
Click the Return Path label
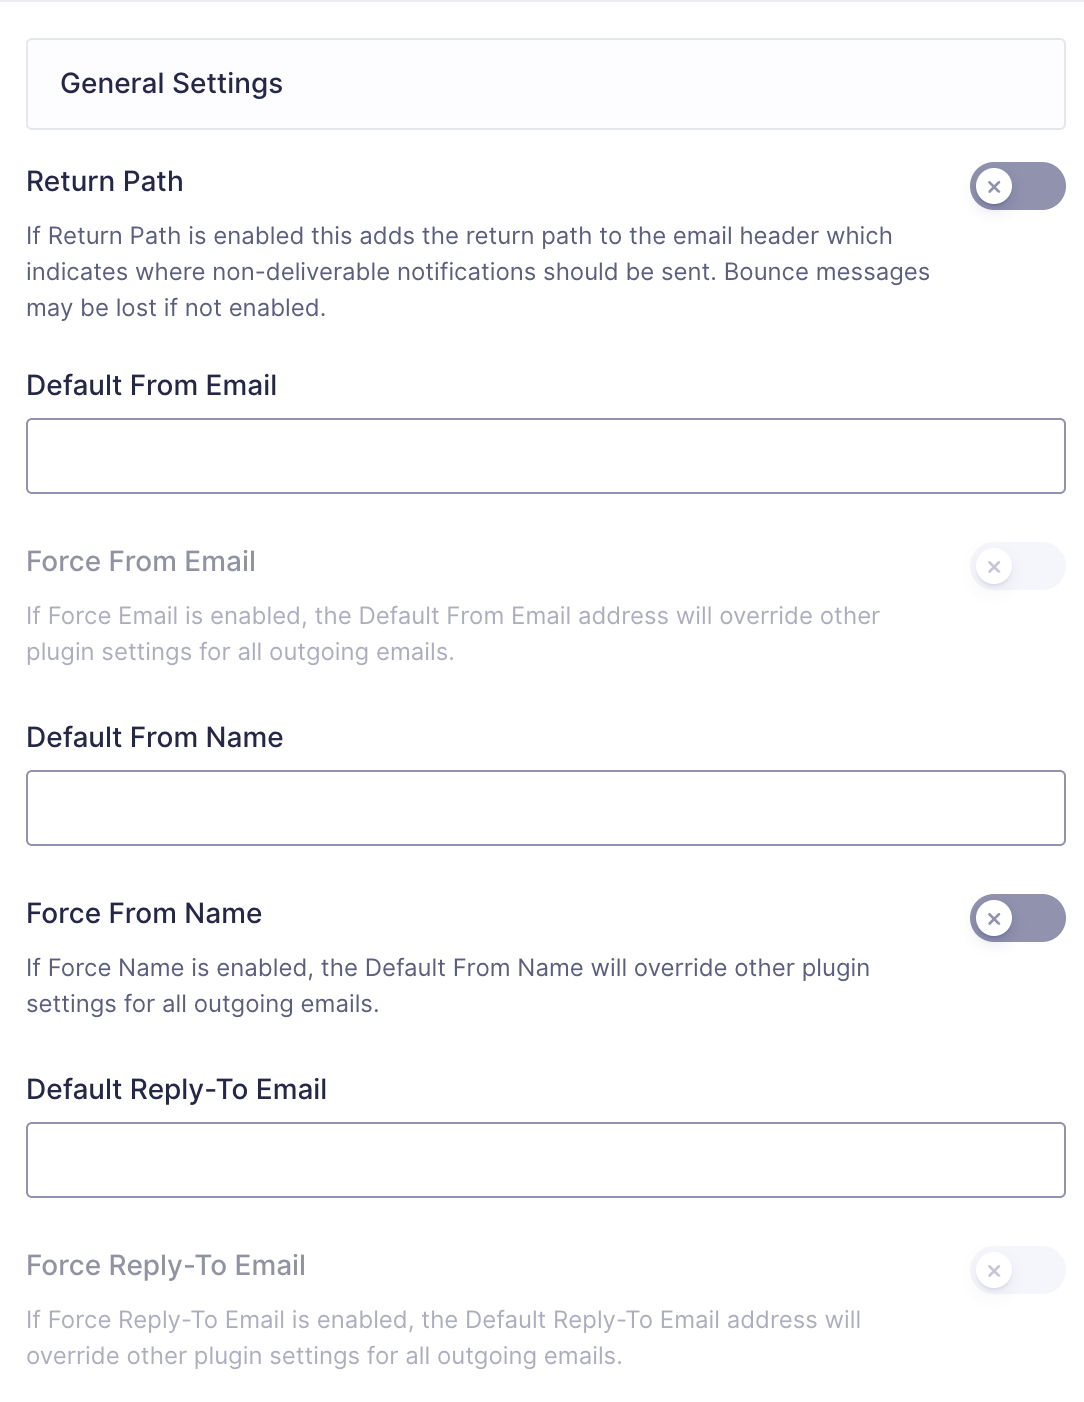[x=105, y=182]
